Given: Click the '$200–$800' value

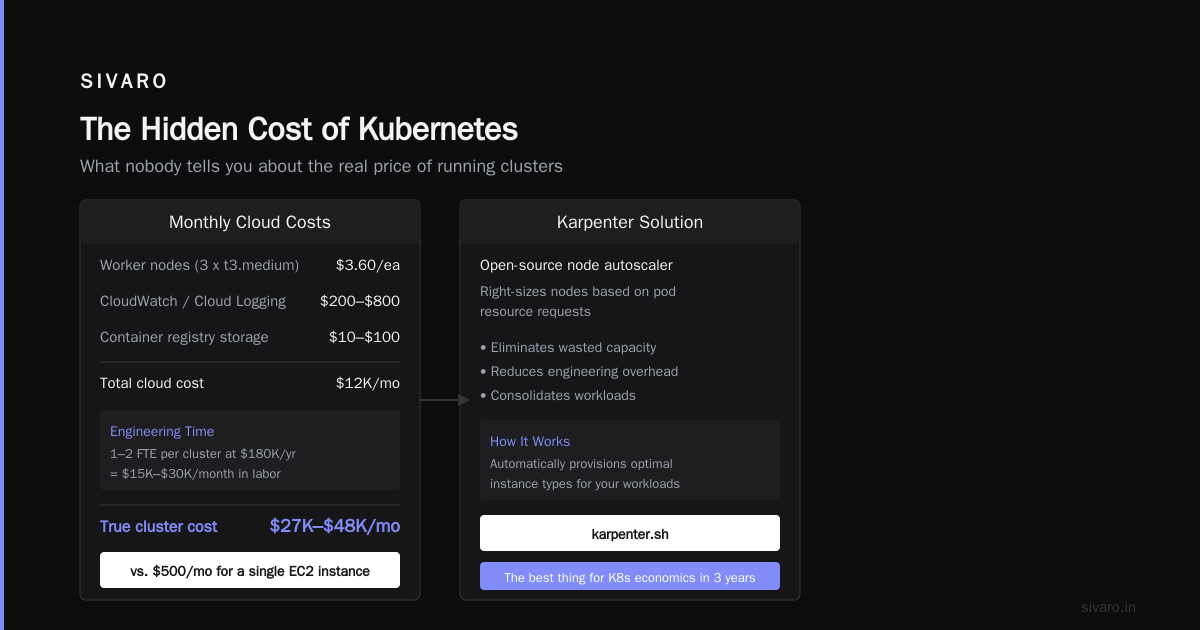Looking at the screenshot, I should [x=360, y=301].
